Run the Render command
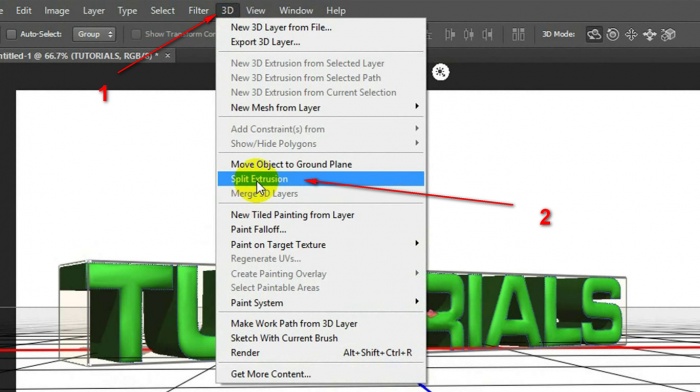Viewport: 700px width, 392px height. click(x=321, y=353)
